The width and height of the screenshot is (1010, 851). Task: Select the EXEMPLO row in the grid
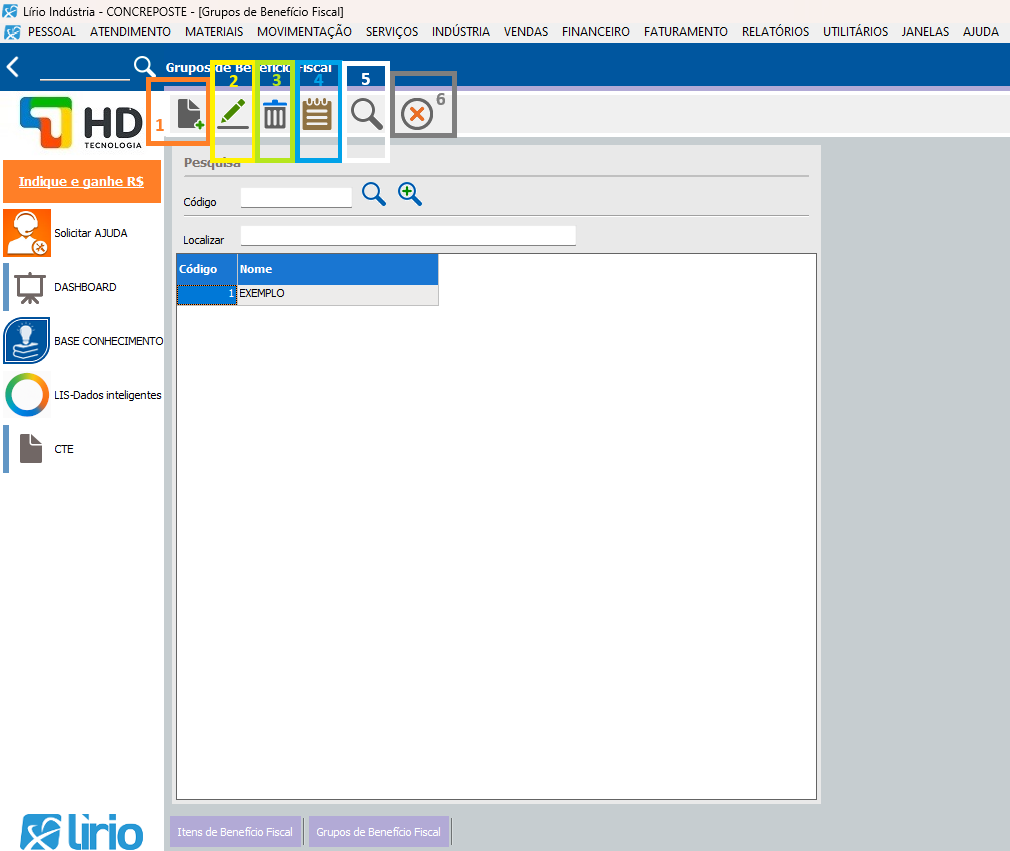336,294
